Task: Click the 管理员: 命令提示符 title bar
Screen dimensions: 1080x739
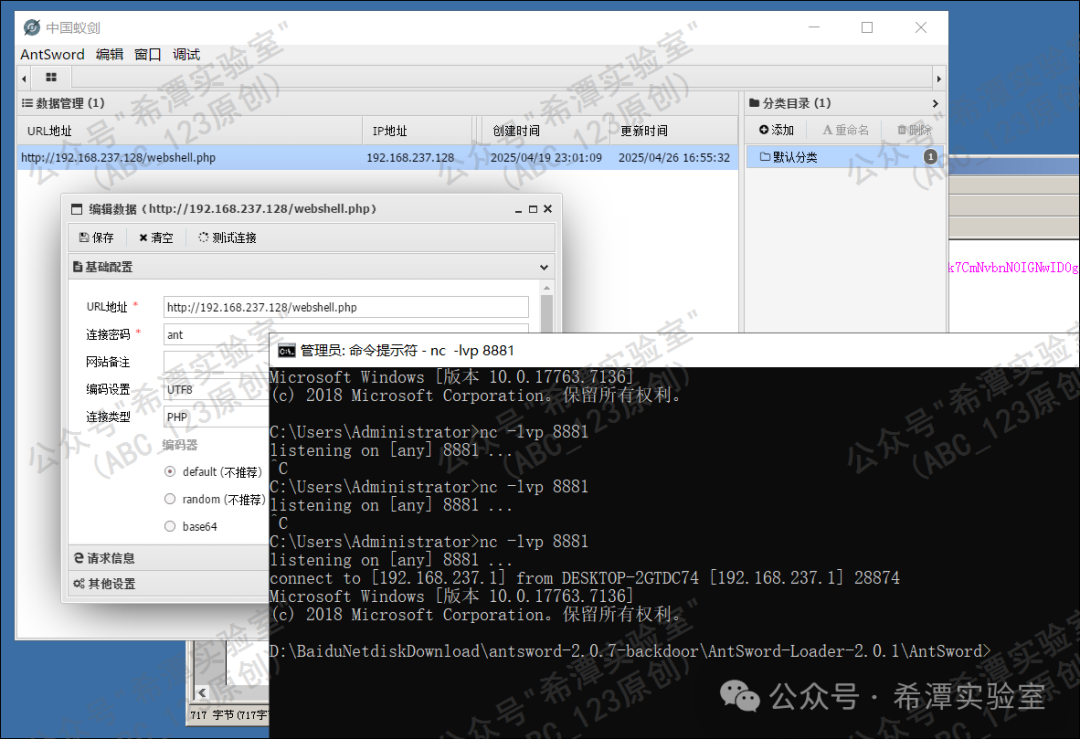Action: click(674, 351)
